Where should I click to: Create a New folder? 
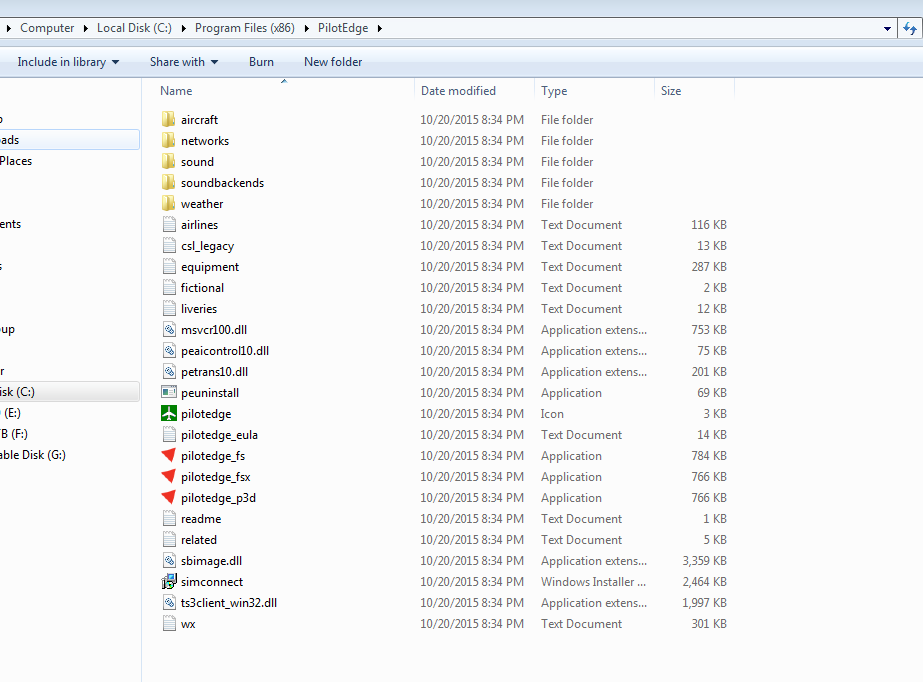tap(333, 62)
